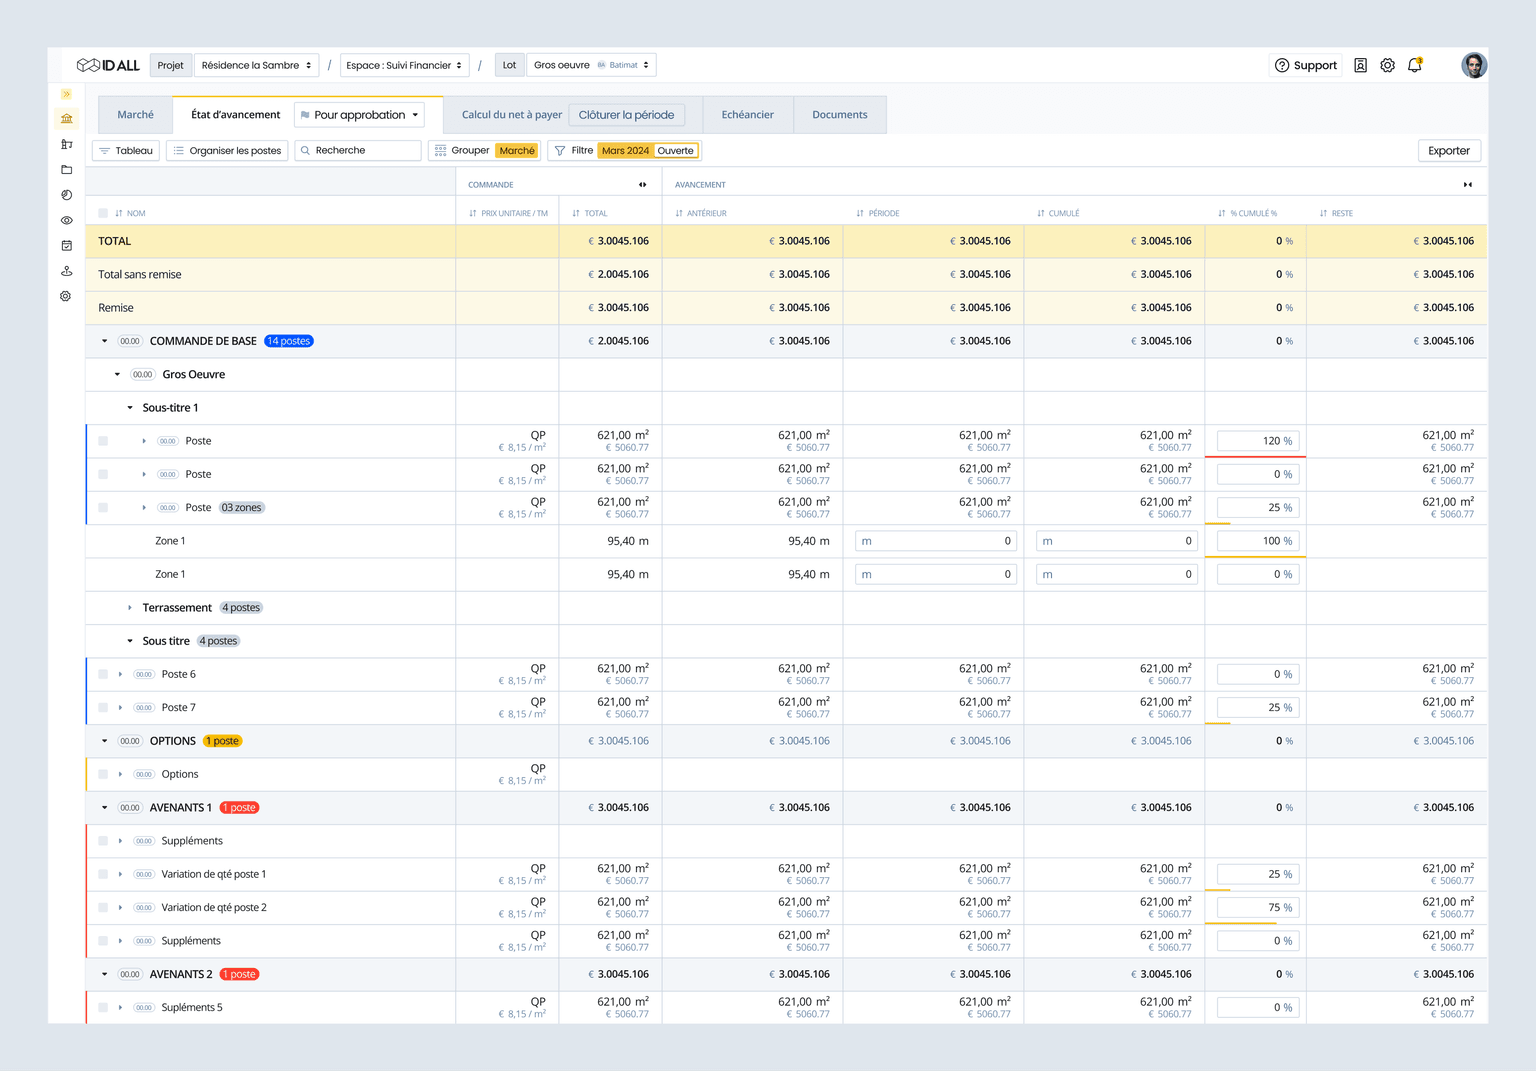
Task: Tick the checkbox on Variation de qté poste 1
Action: point(103,873)
